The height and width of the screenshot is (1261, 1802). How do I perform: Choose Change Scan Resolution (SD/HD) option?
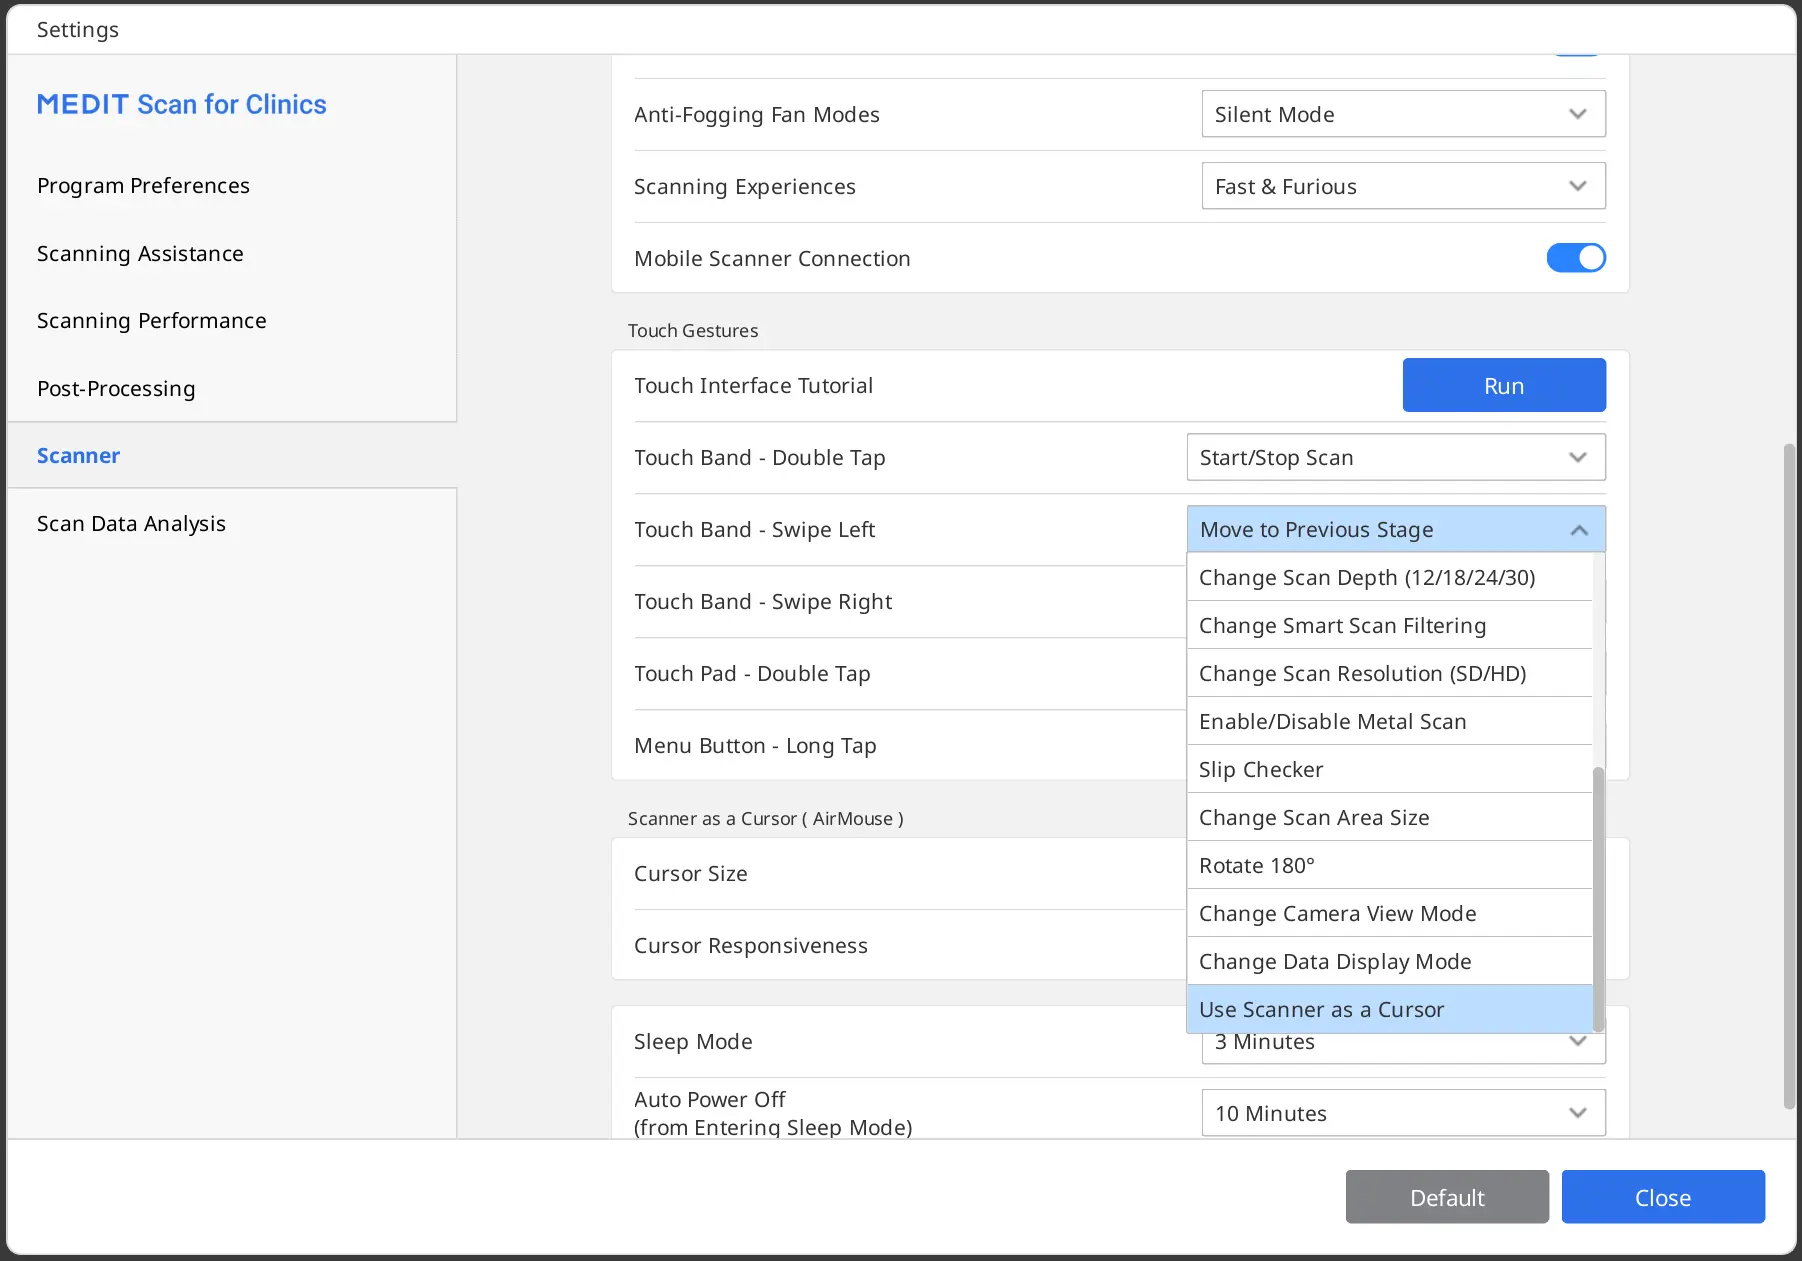tap(1389, 673)
